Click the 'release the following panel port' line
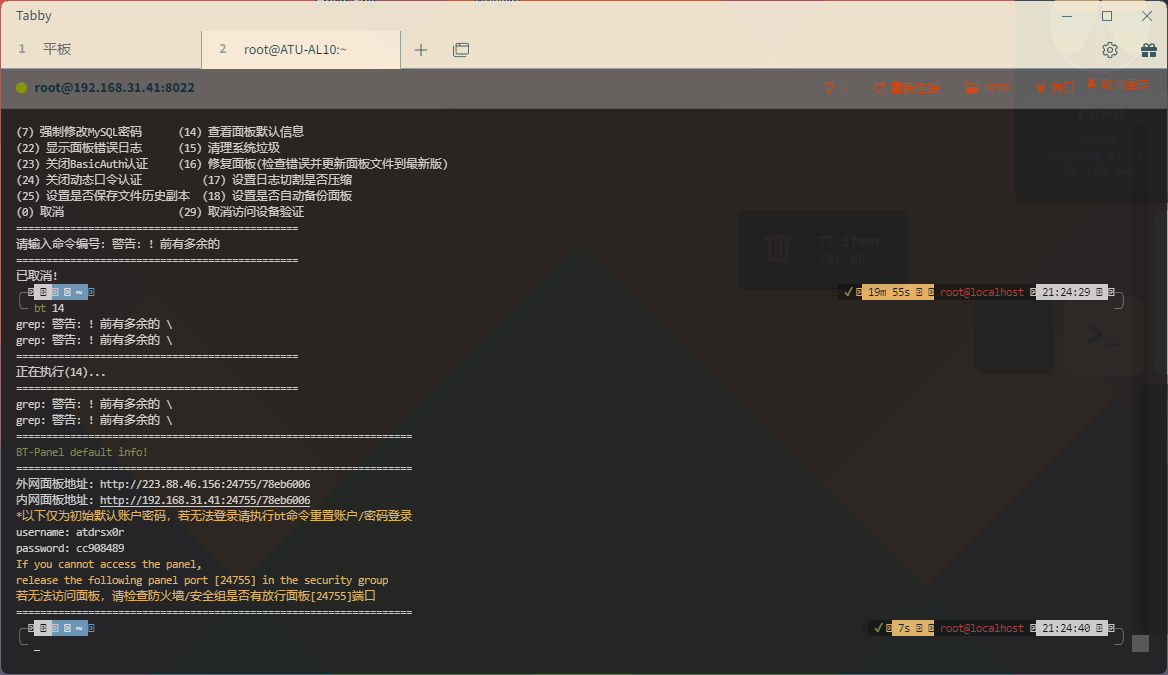The image size is (1168, 675). click(x=202, y=580)
